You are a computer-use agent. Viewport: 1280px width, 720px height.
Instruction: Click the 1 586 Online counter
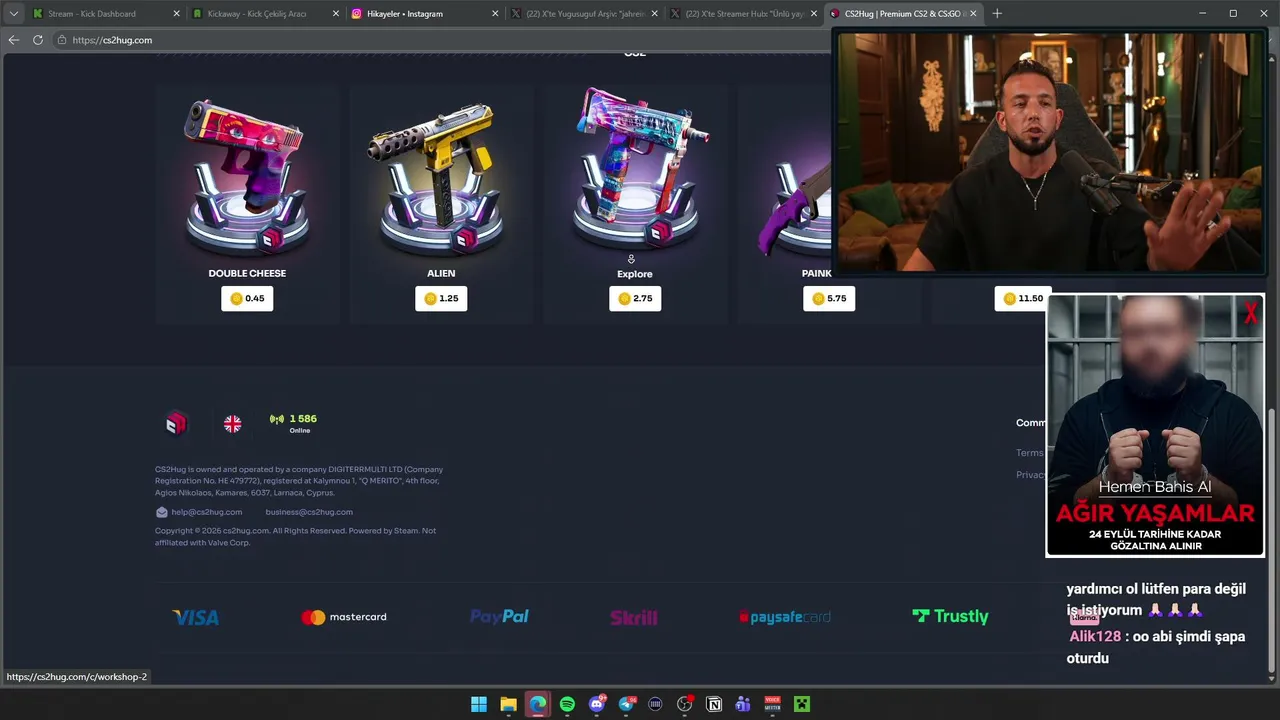303,424
